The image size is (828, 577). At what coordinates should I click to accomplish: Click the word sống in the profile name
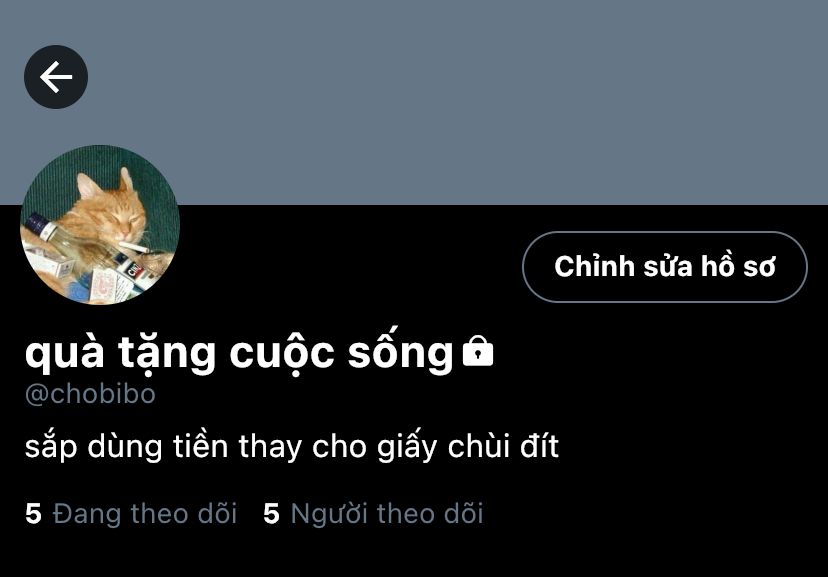(400, 353)
